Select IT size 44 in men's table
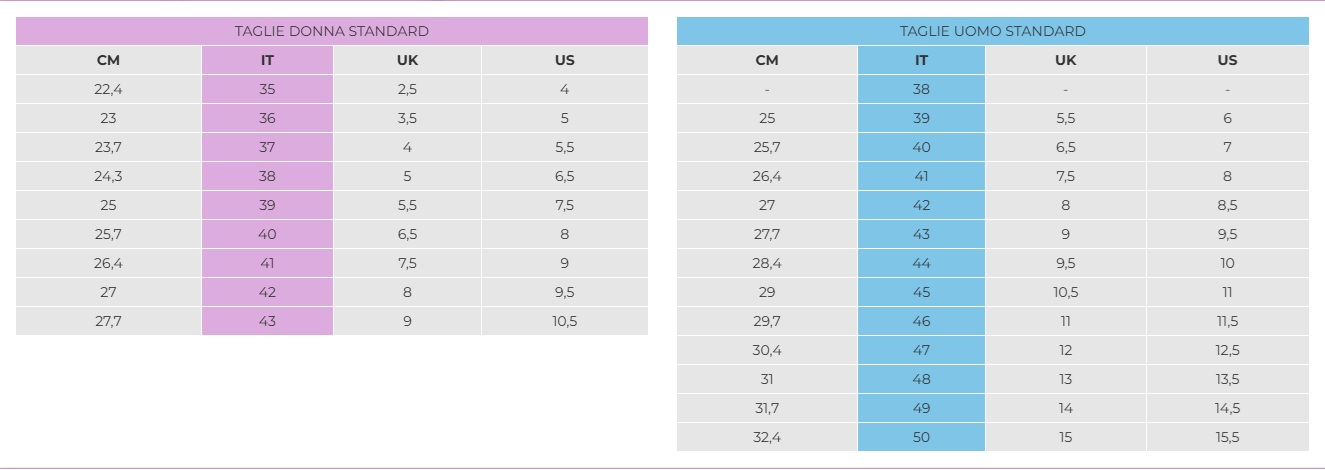Image resolution: width=1325 pixels, height=470 pixels. click(921, 263)
